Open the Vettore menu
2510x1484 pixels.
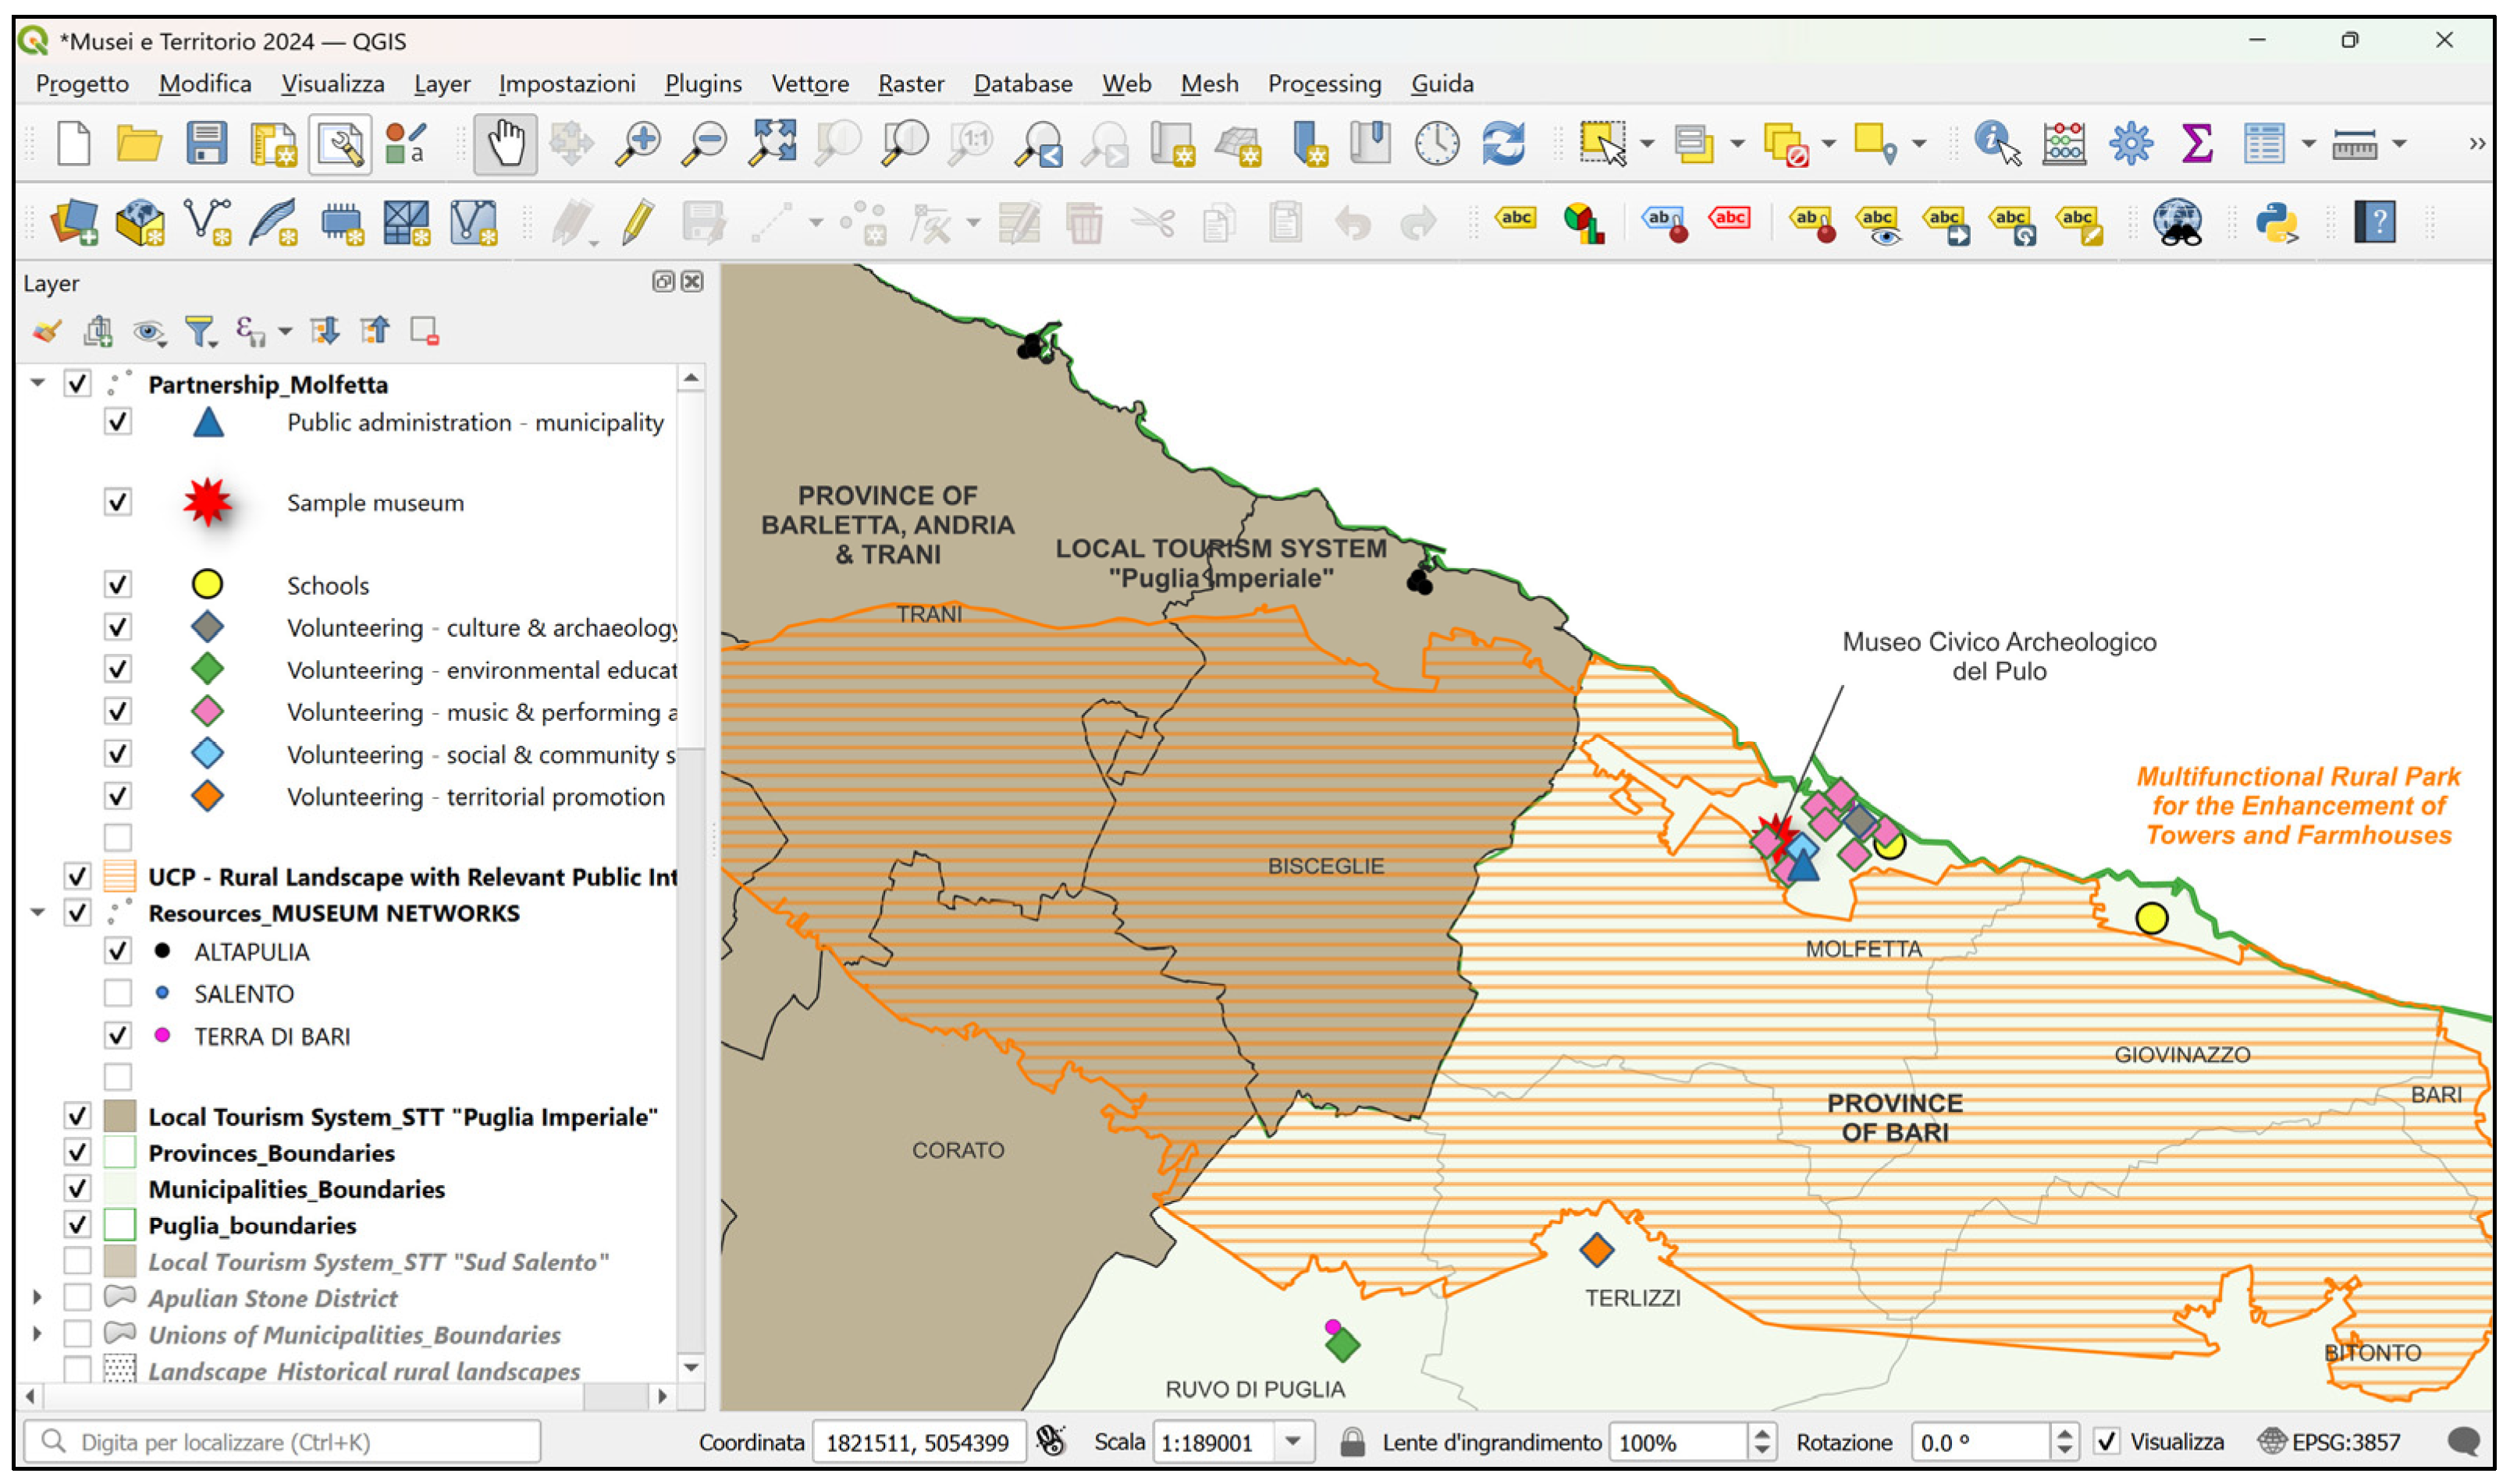pyautogui.click(x=809, y=84)
